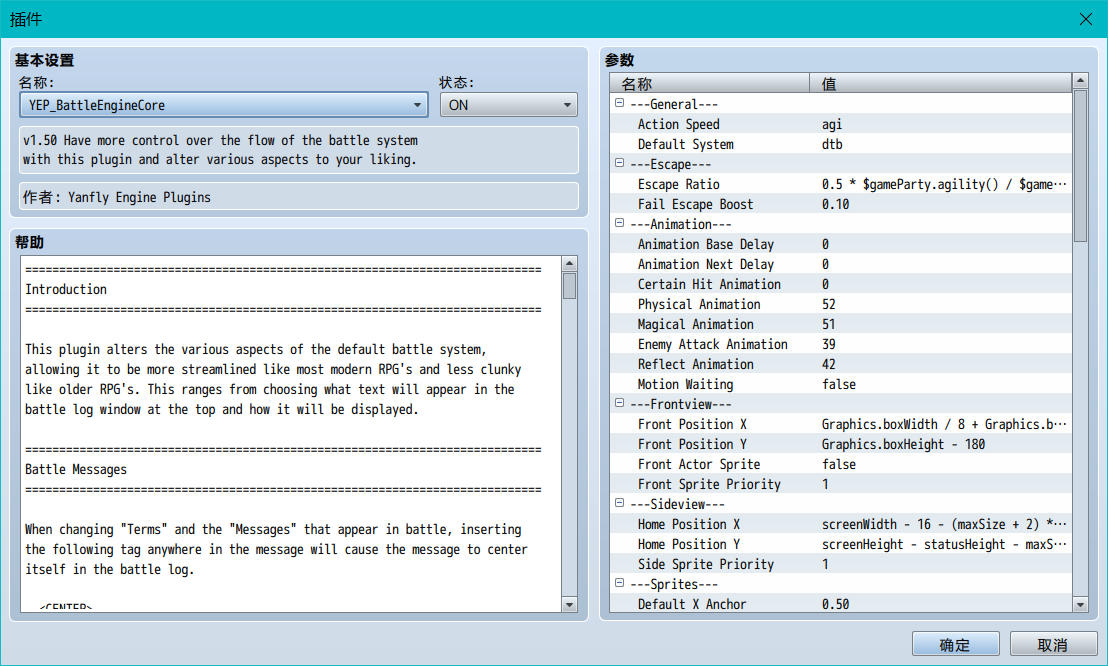Select the Home Position X parameter
The image size is (1108, 666).
pos(841,524)
